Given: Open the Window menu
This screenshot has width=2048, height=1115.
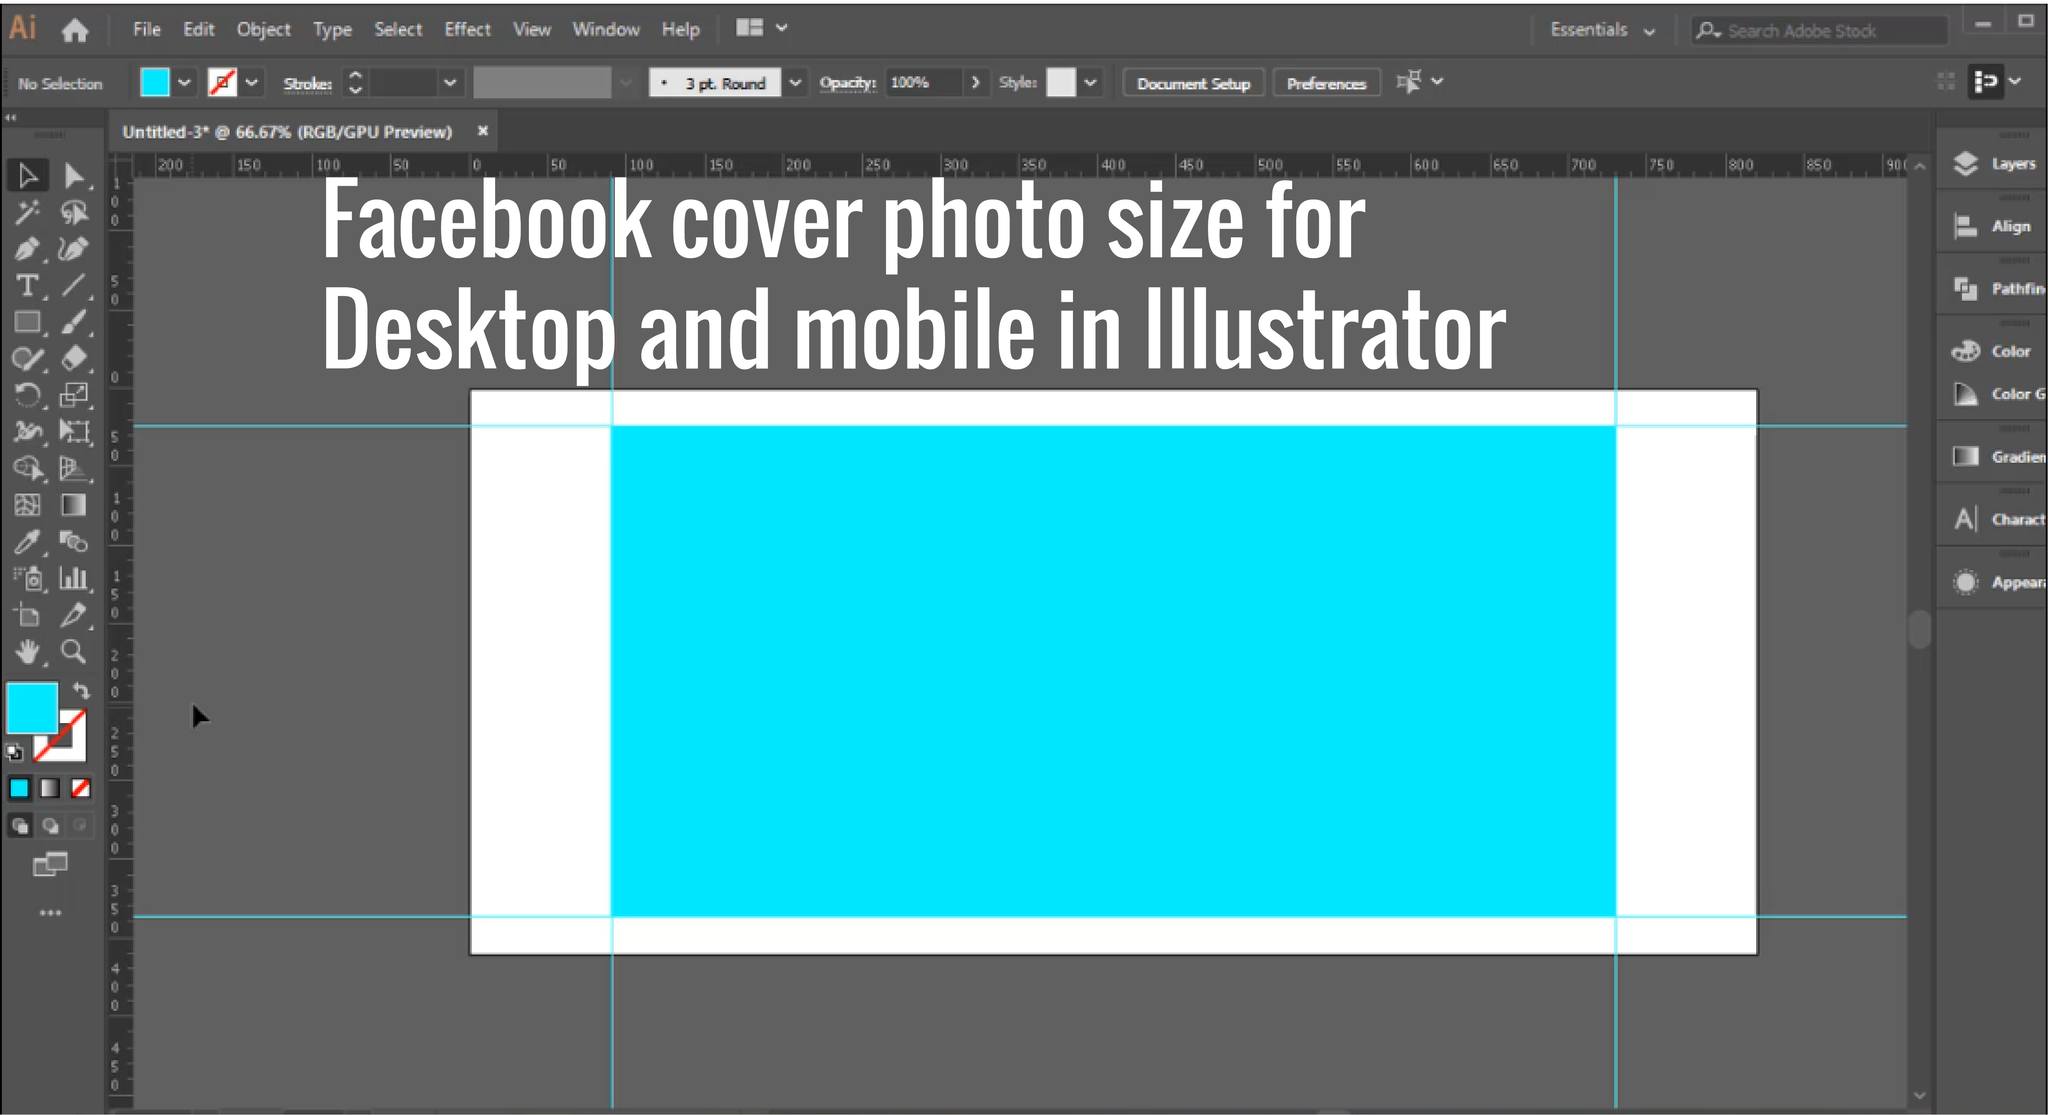Looking at the screenshot, I should [606, 29].
